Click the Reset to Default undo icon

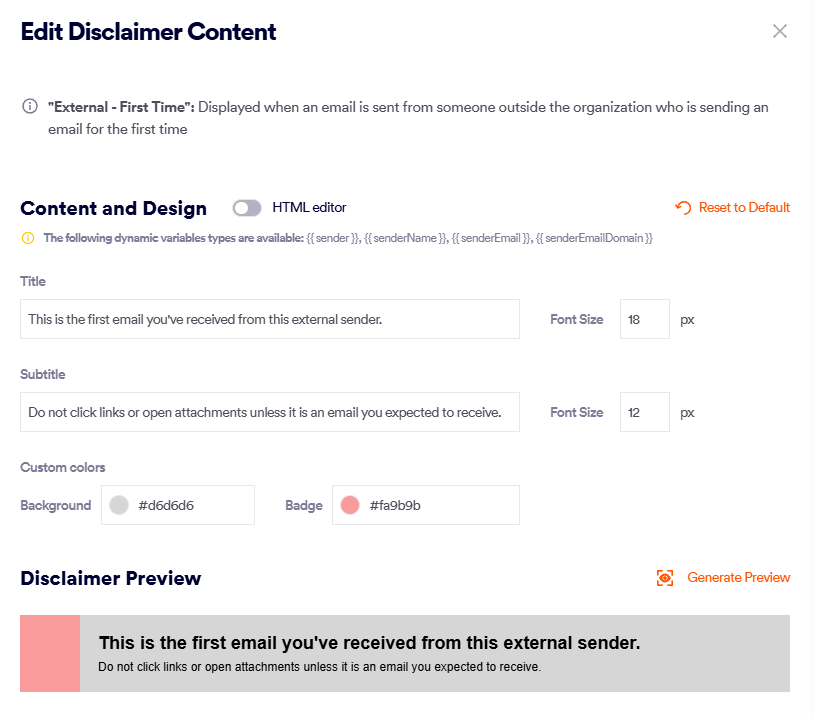coord(683,208)
